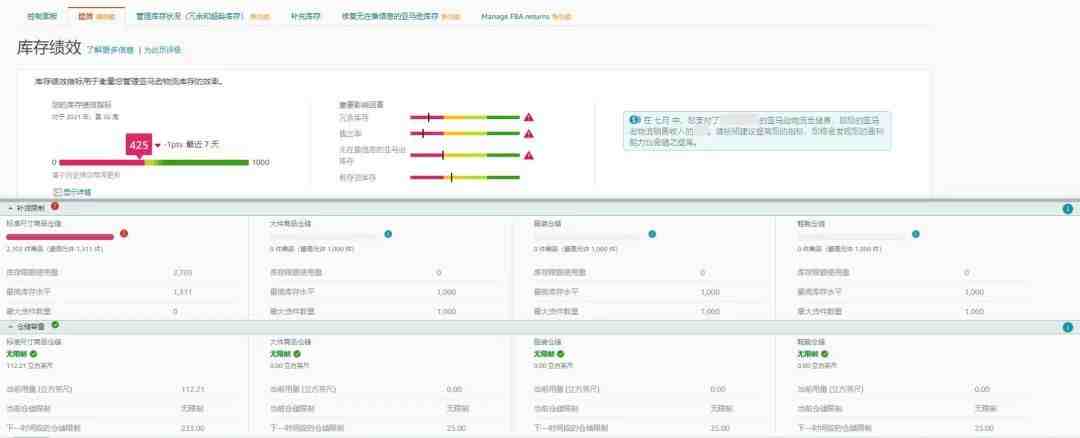Click the 无在售信息的亚马逊库存 factor gauge bar

pos(465,156)
